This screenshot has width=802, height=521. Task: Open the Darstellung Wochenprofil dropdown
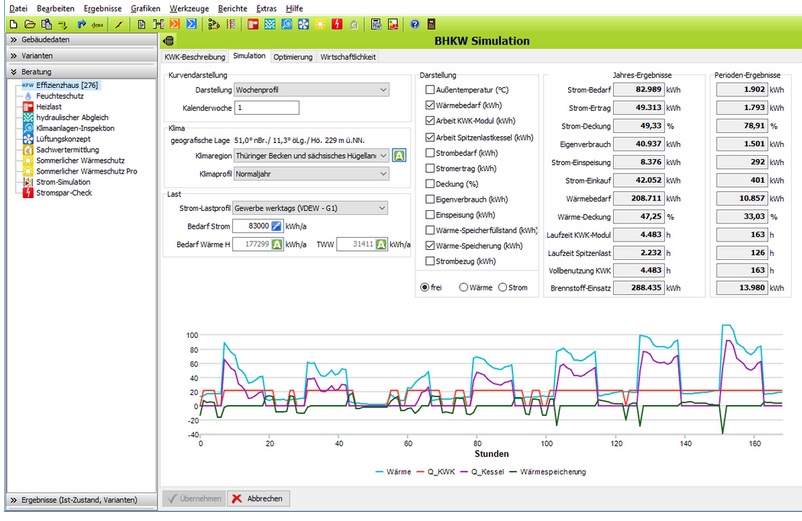pyautogui.click(x=311, y=90)
